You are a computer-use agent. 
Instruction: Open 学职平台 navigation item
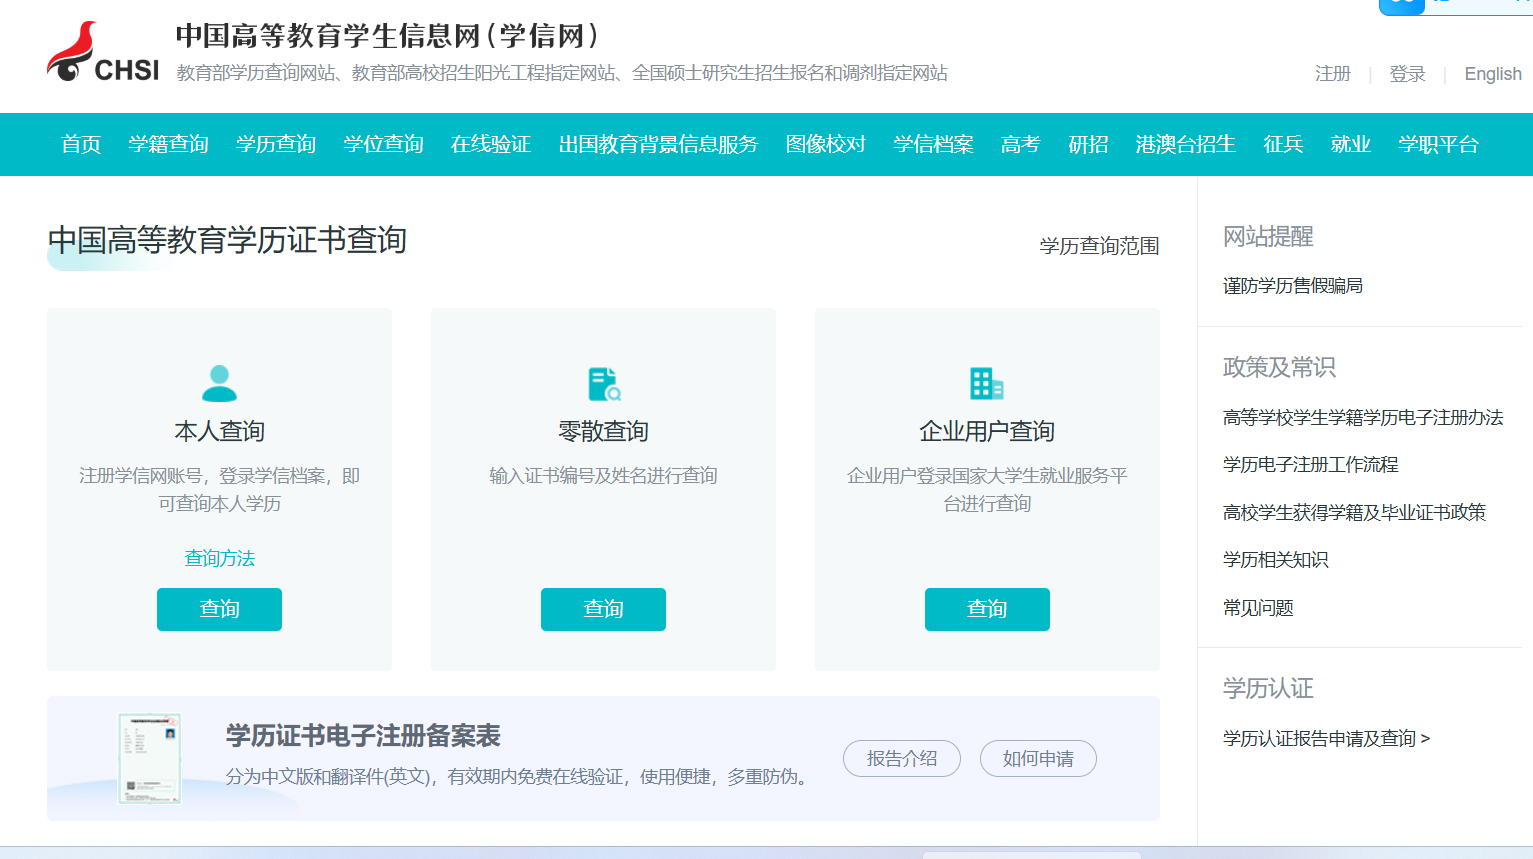click(x=1438, y=144)
